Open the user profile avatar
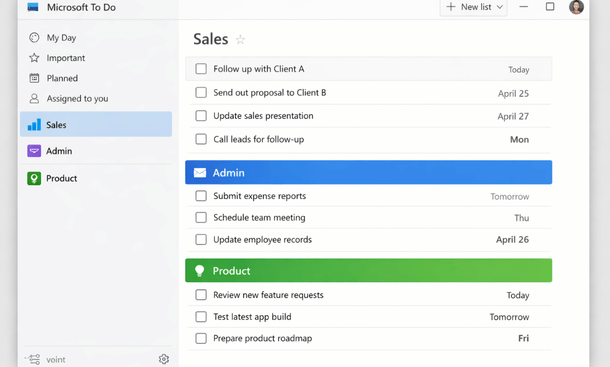 tap(576, 7)
